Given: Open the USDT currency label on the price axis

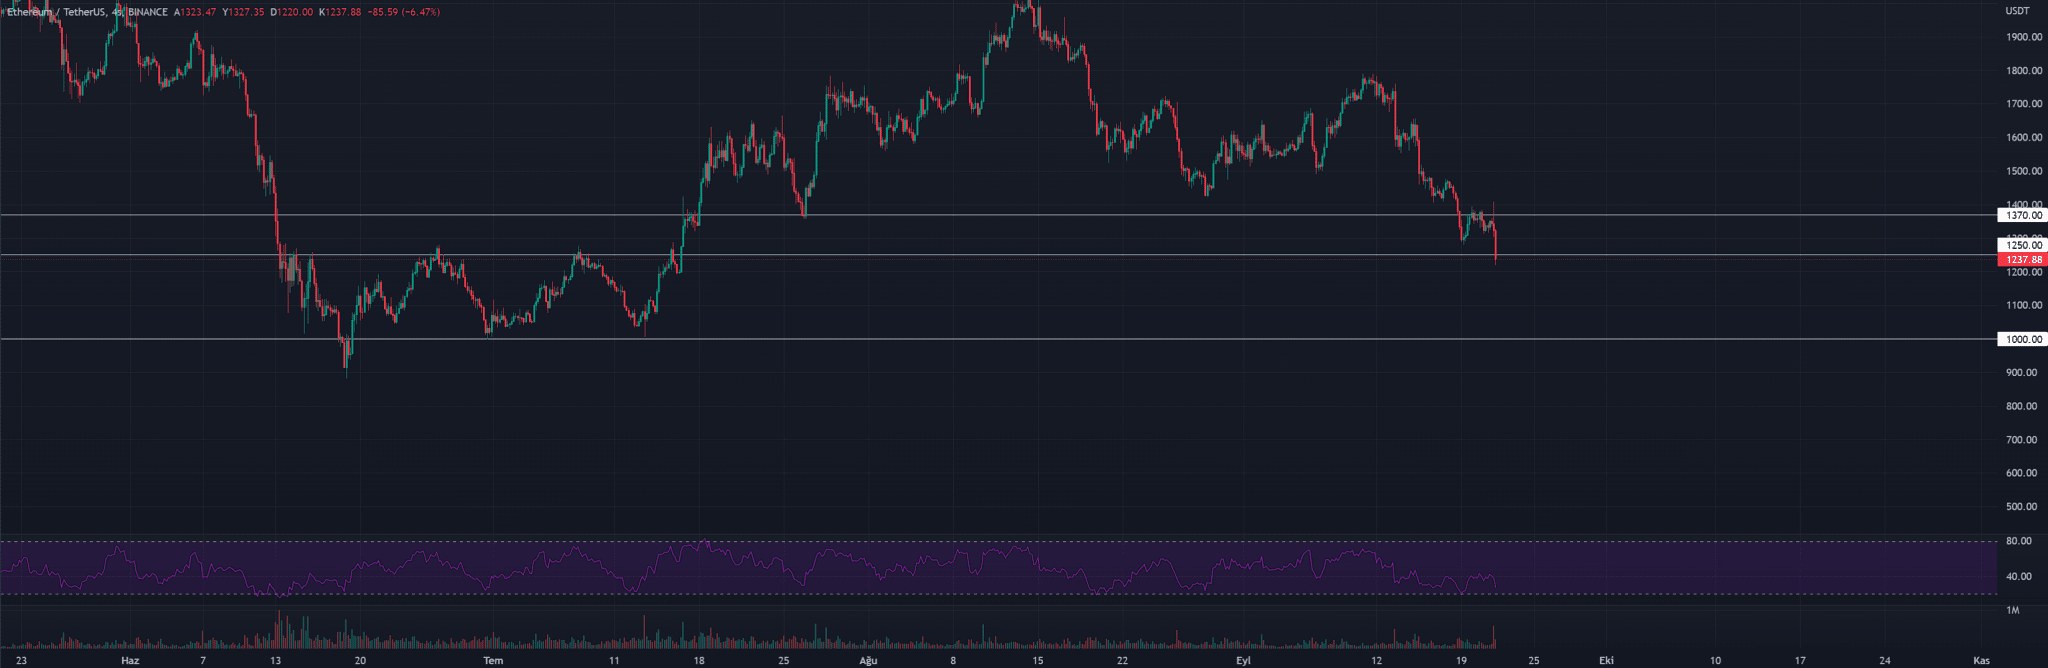Looking at the screenshot, I should point(2017,11).
